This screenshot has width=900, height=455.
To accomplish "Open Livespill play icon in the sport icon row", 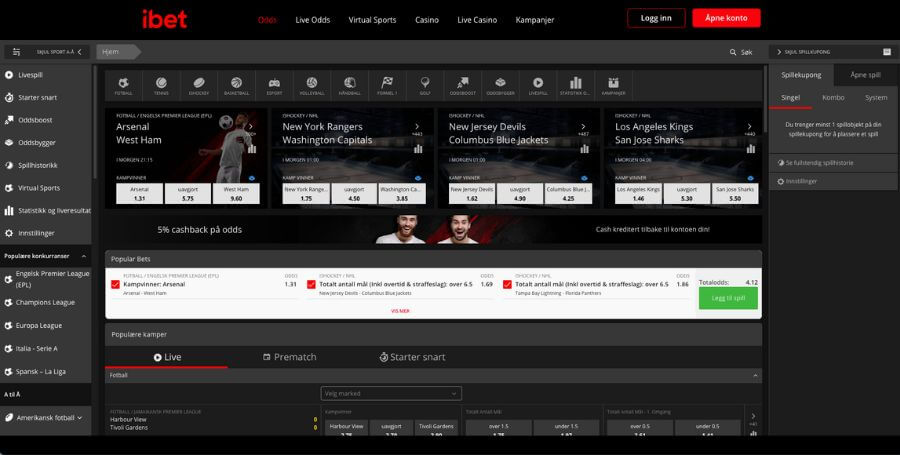I will click(x=538, y=85).
